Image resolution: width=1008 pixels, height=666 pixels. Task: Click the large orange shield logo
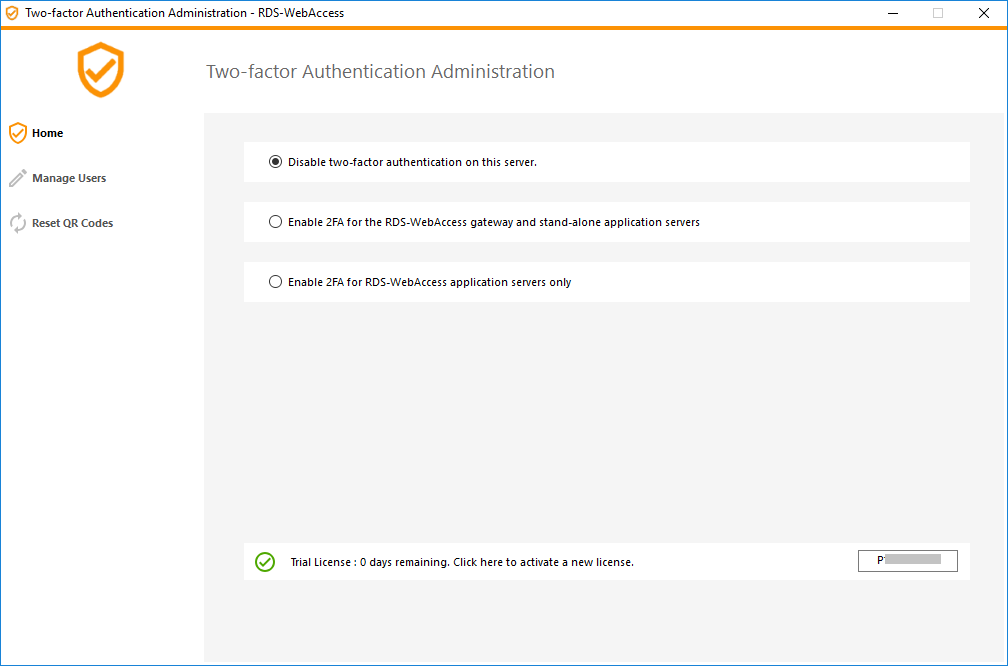[x=101, y=69]
